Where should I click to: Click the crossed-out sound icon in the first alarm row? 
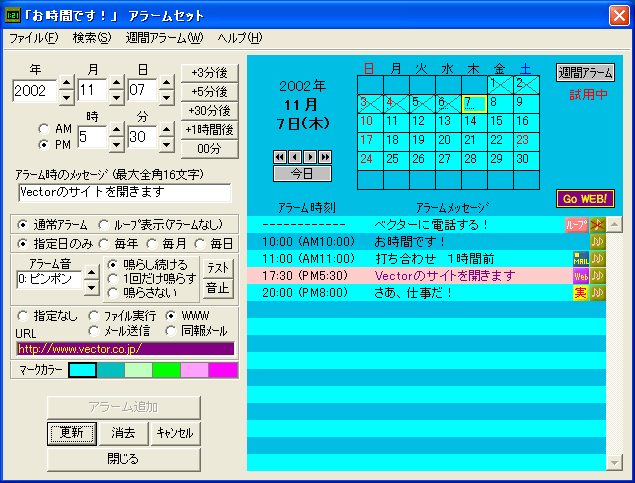[x=597, y=225]
